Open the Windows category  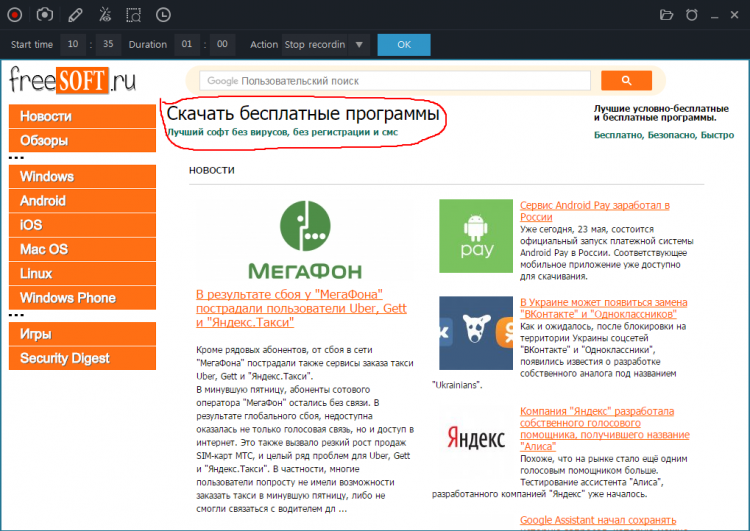point(82,177)
